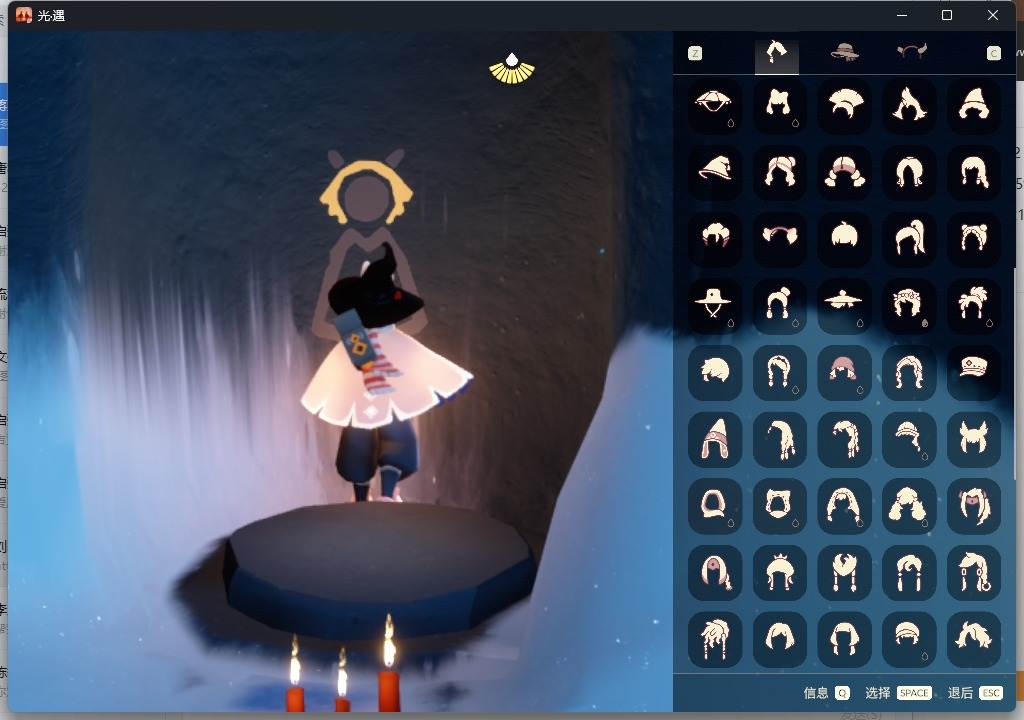Click the Z previous-category key button
This screenshot has width=1024, height=720.
(x=695, y=54)
